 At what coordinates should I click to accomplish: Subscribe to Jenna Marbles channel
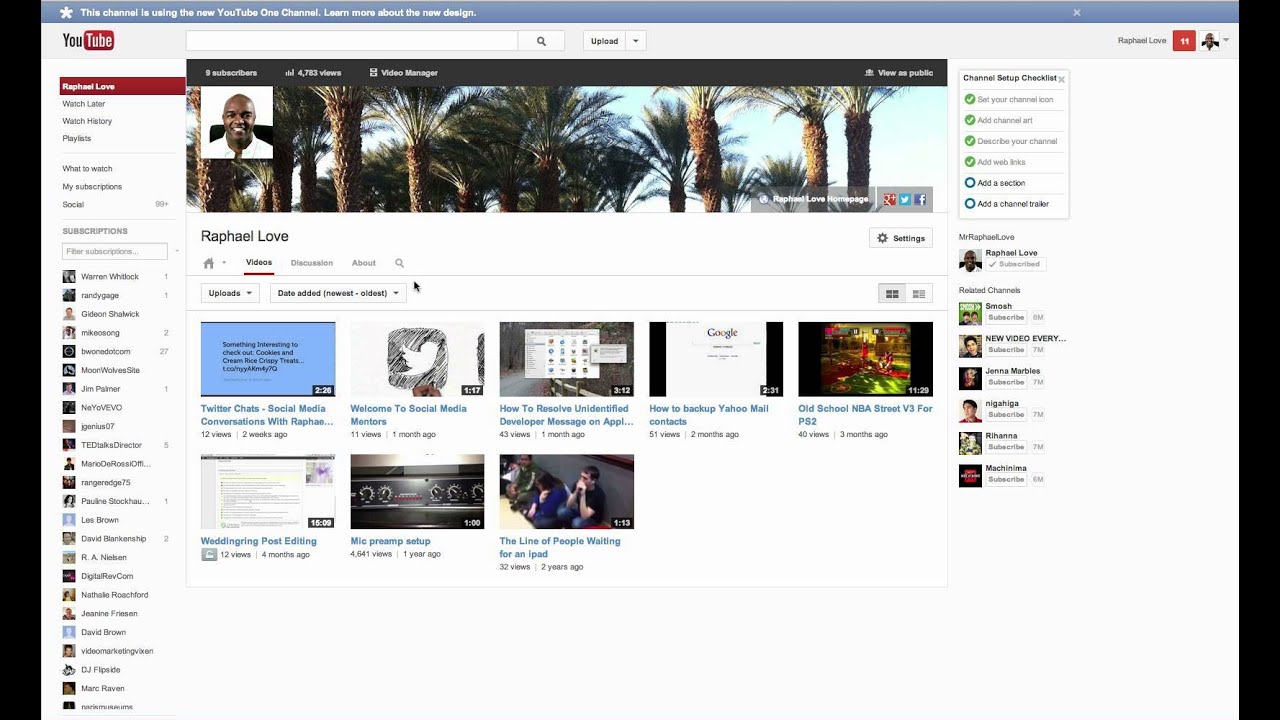[1006, 382]
